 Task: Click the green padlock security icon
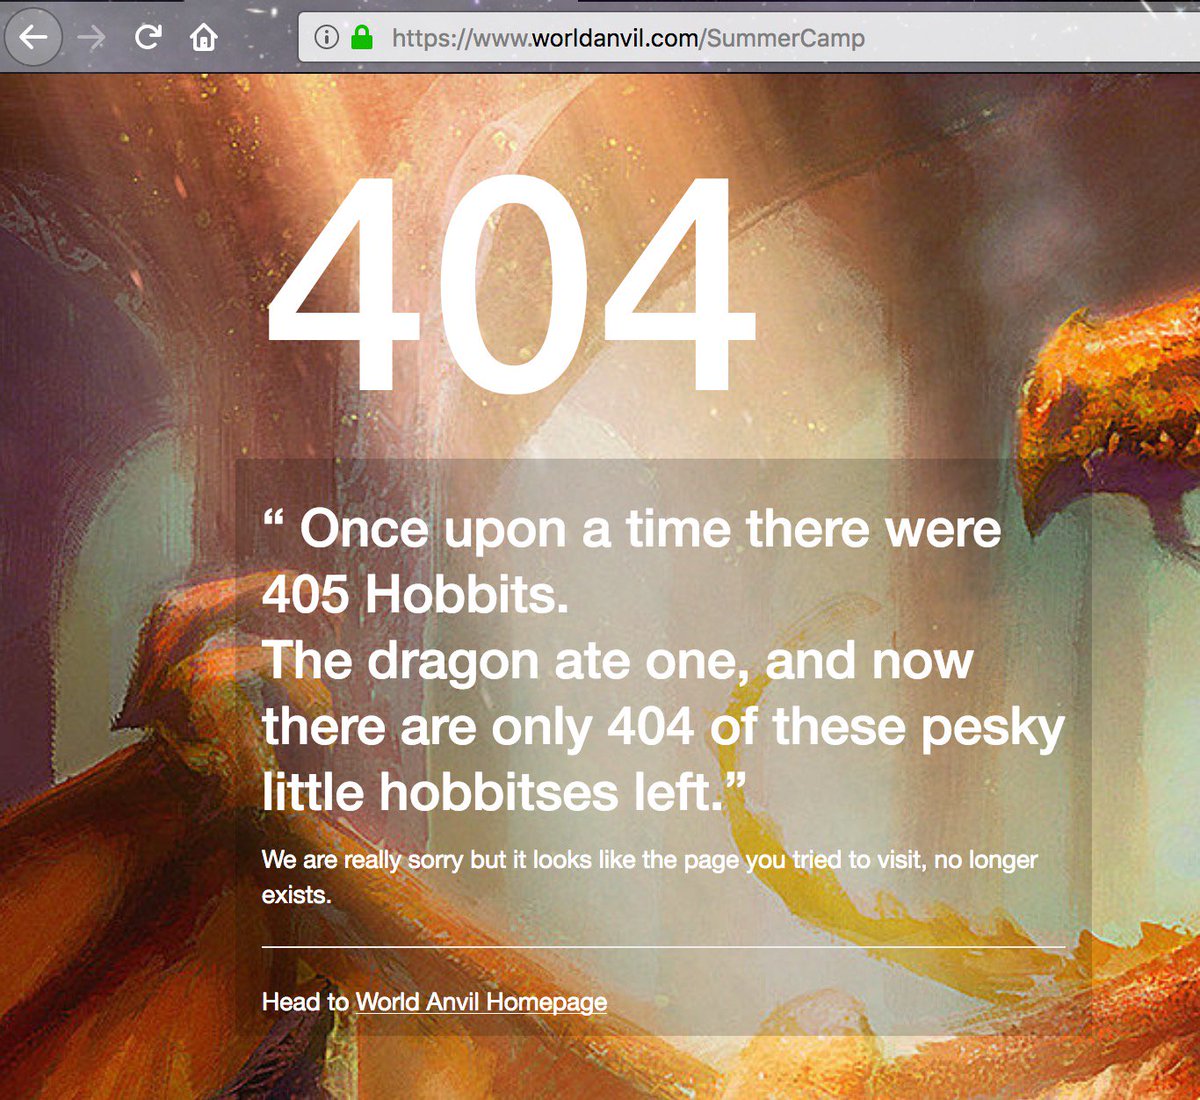(361, 38)
